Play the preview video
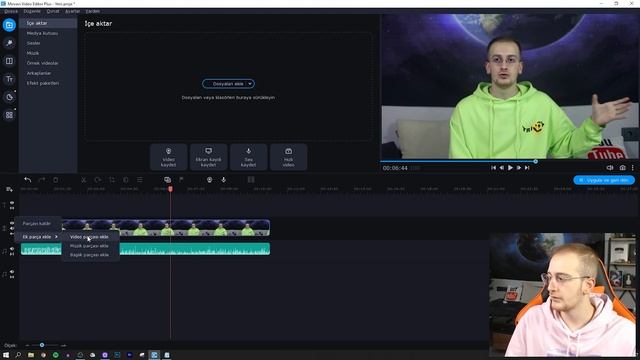Viewport: 640px width, 360px height. click(510, 168)
